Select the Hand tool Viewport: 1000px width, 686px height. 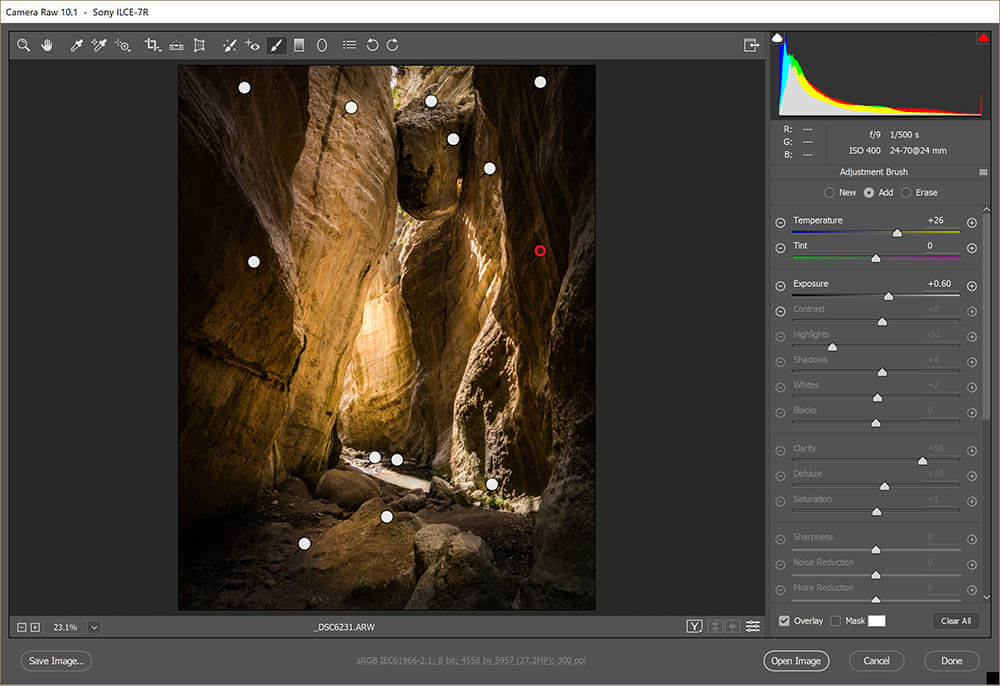tap(47, 45)
